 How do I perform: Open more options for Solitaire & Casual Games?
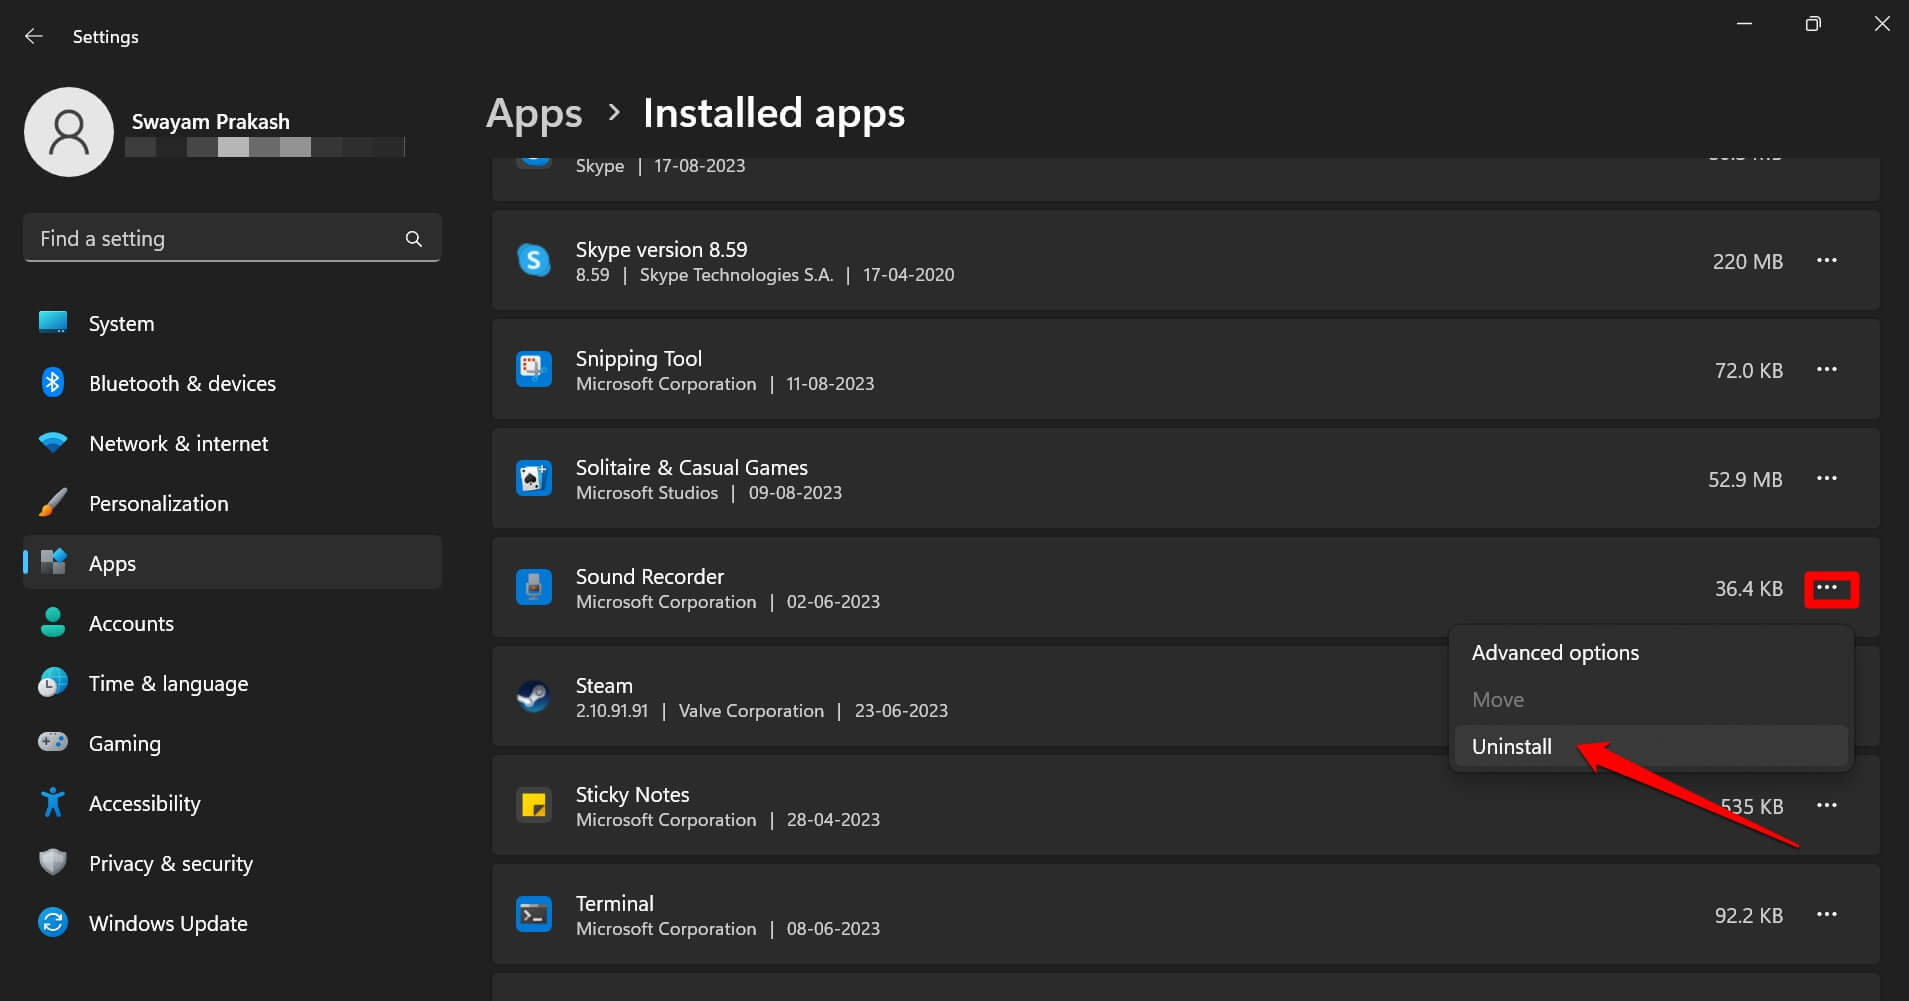1826,478
